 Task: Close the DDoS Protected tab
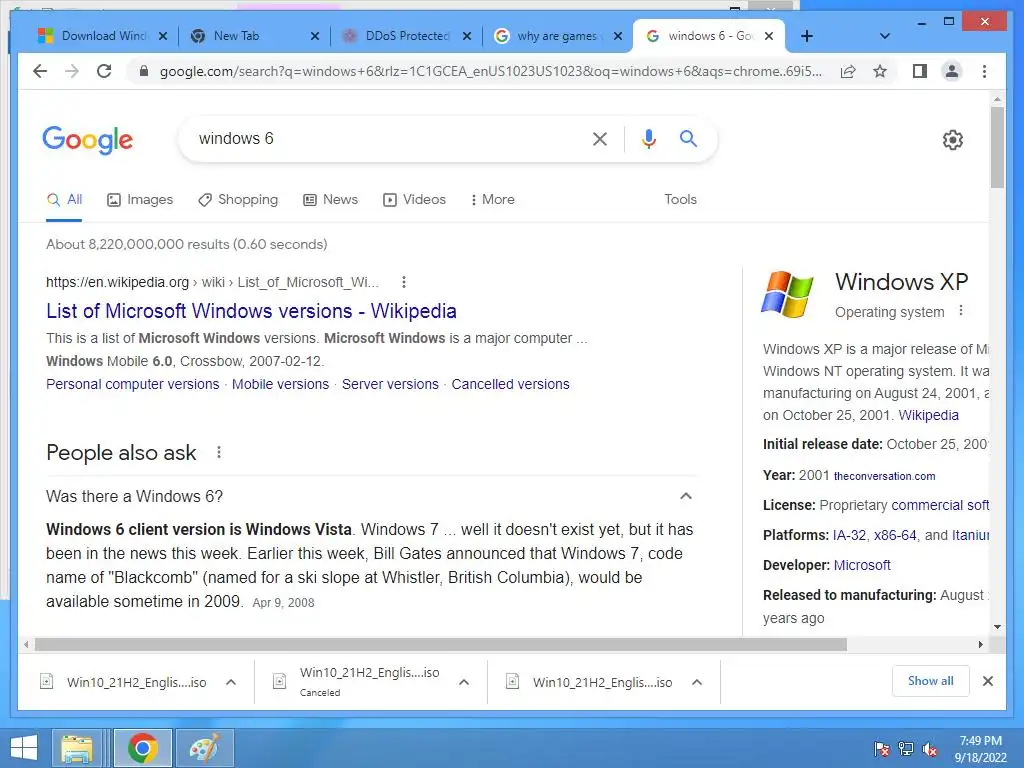click(x=466, y=36)
